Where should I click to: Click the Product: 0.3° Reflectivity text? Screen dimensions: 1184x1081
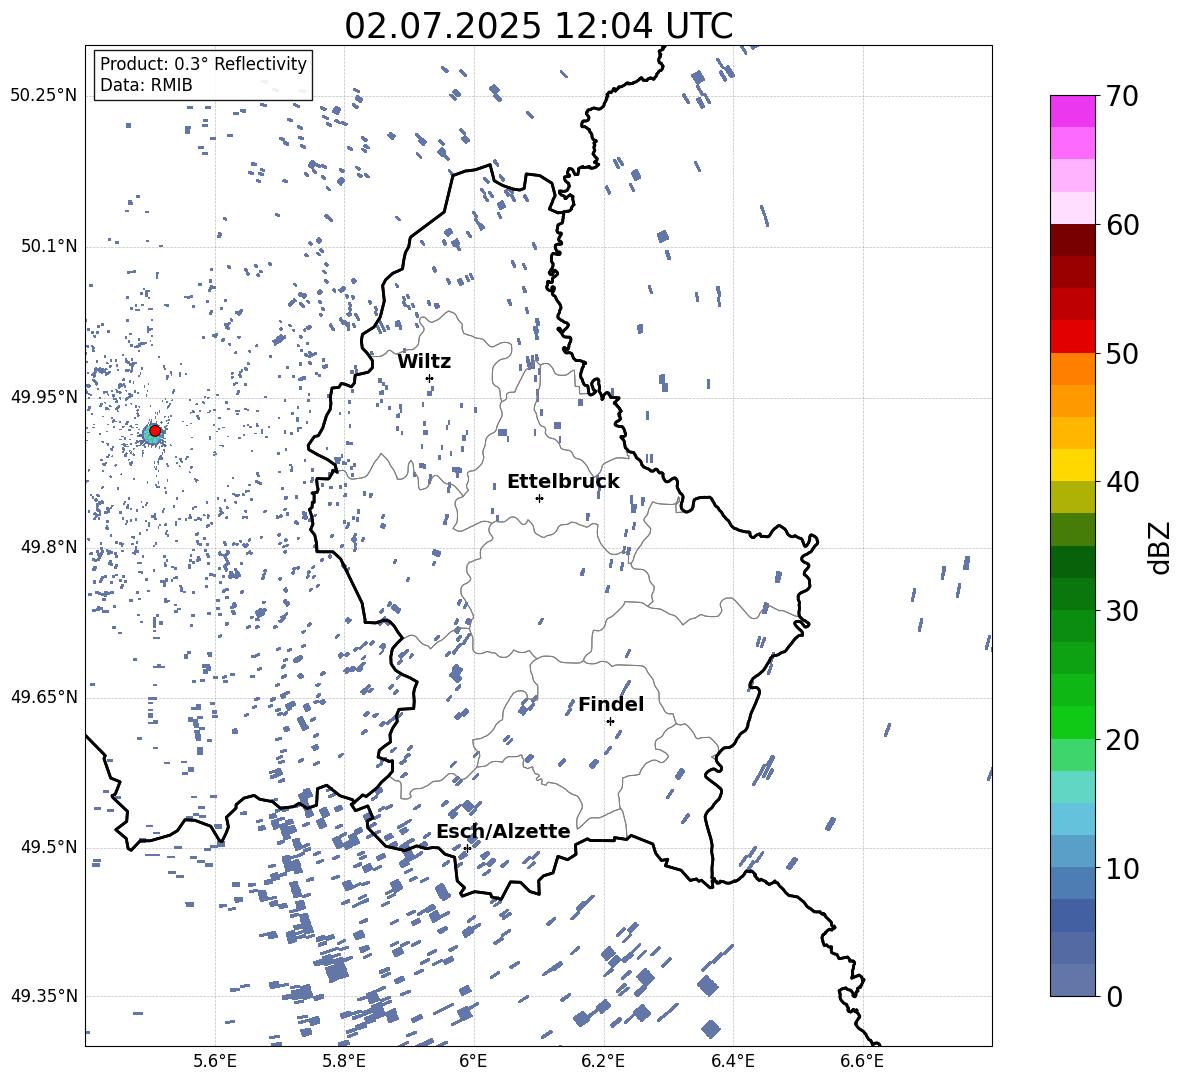[x=203, y=63]
